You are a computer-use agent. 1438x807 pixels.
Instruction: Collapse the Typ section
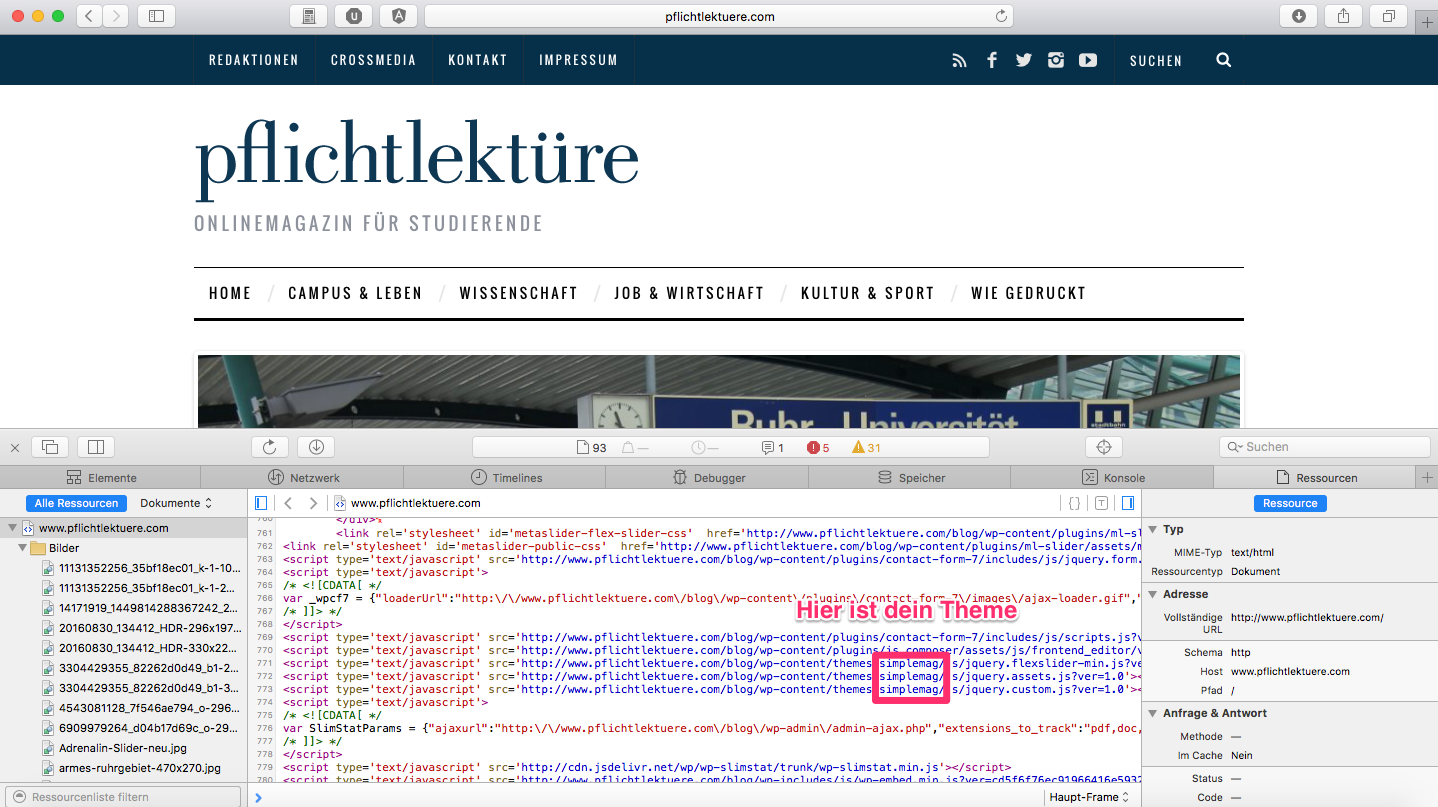[1152, 529]
